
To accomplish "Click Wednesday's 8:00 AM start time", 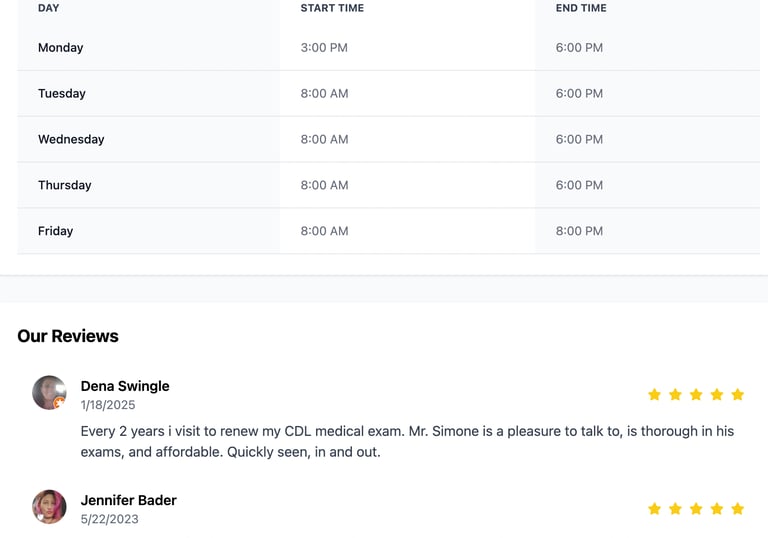I will (324, 140).
